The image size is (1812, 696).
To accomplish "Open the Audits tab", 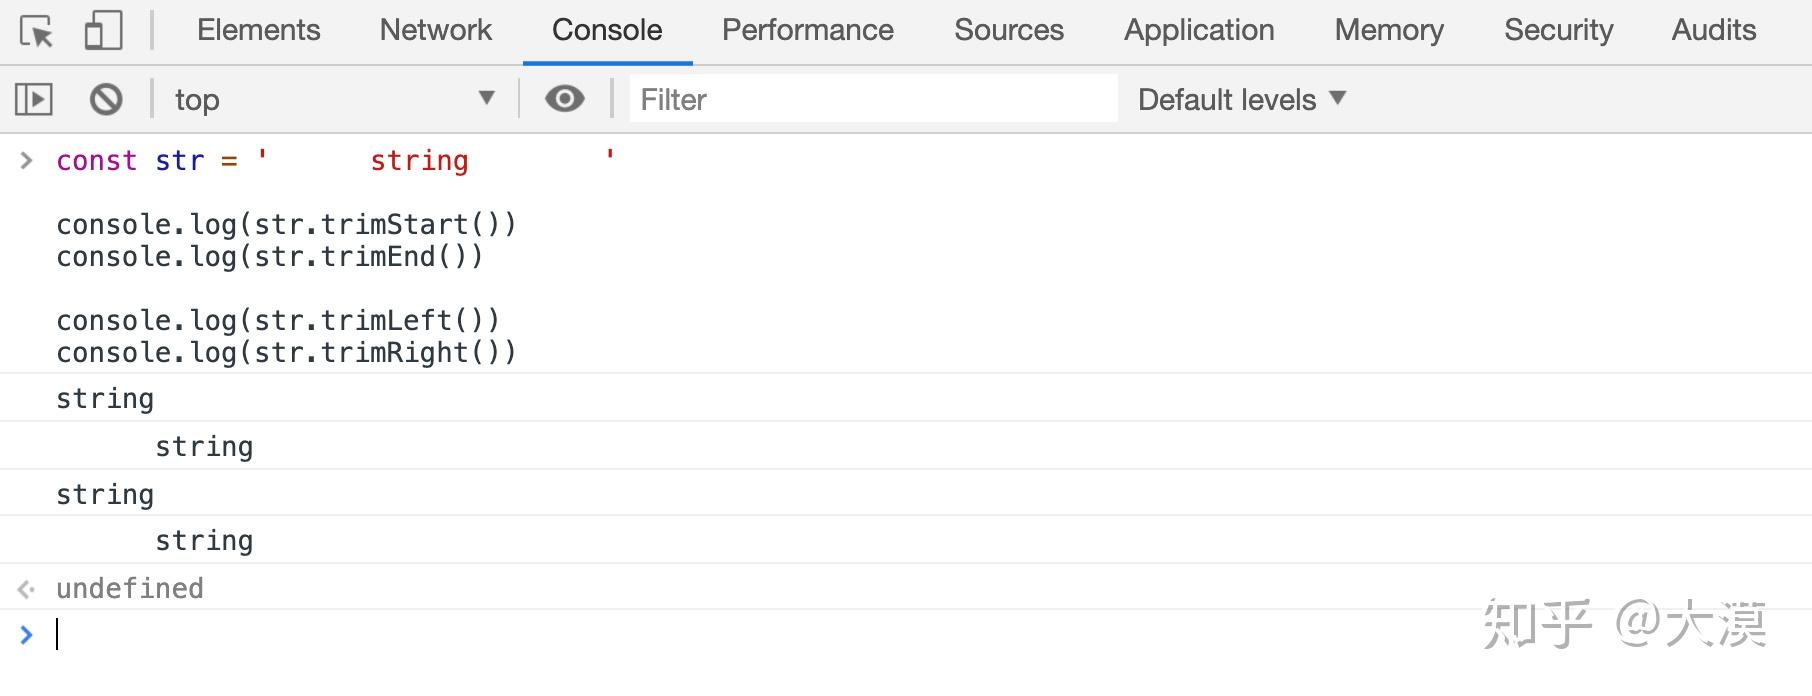I will [x=1713, y=31].
